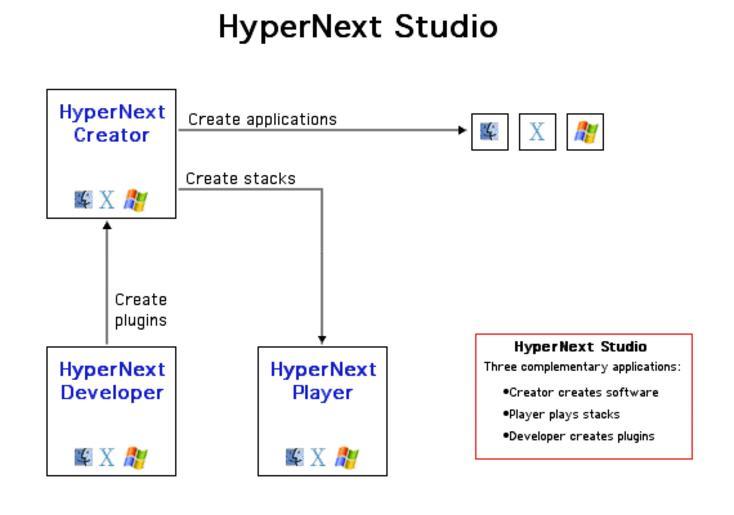
Task: Select the Windows icon in the HyperNext Developer box
Action: 135,459
